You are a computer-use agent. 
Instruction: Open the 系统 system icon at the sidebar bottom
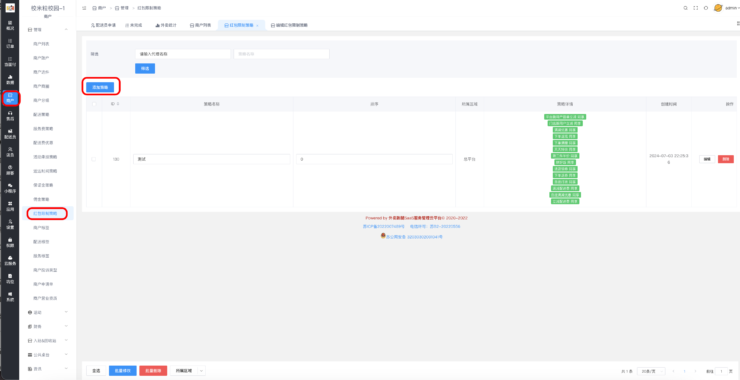[10, 296]
